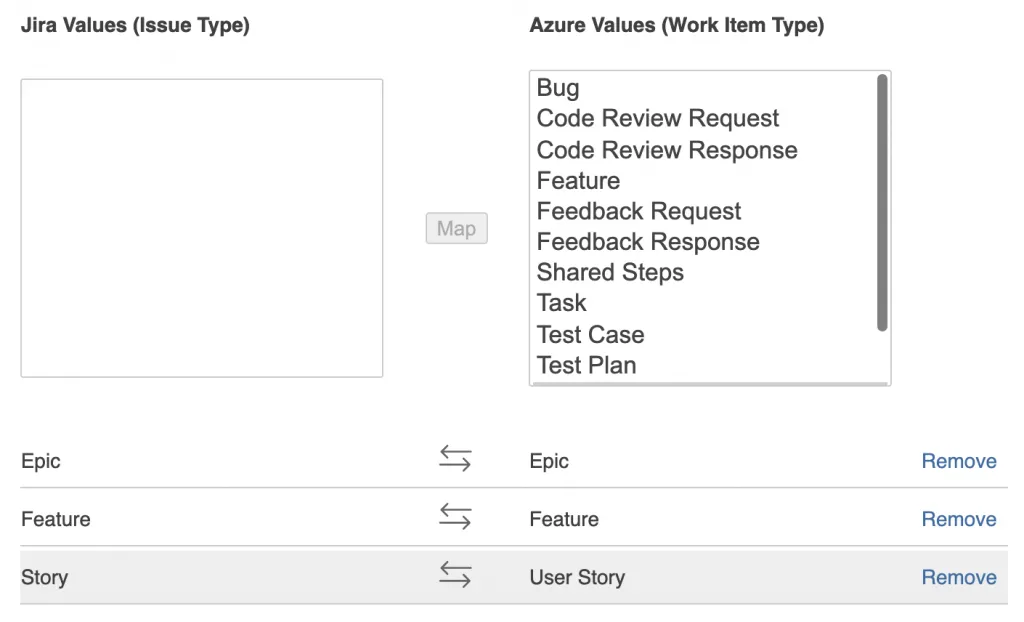Remove the Epic to Epic mapping
The image size is (1024, 622).
coord(958,460)
